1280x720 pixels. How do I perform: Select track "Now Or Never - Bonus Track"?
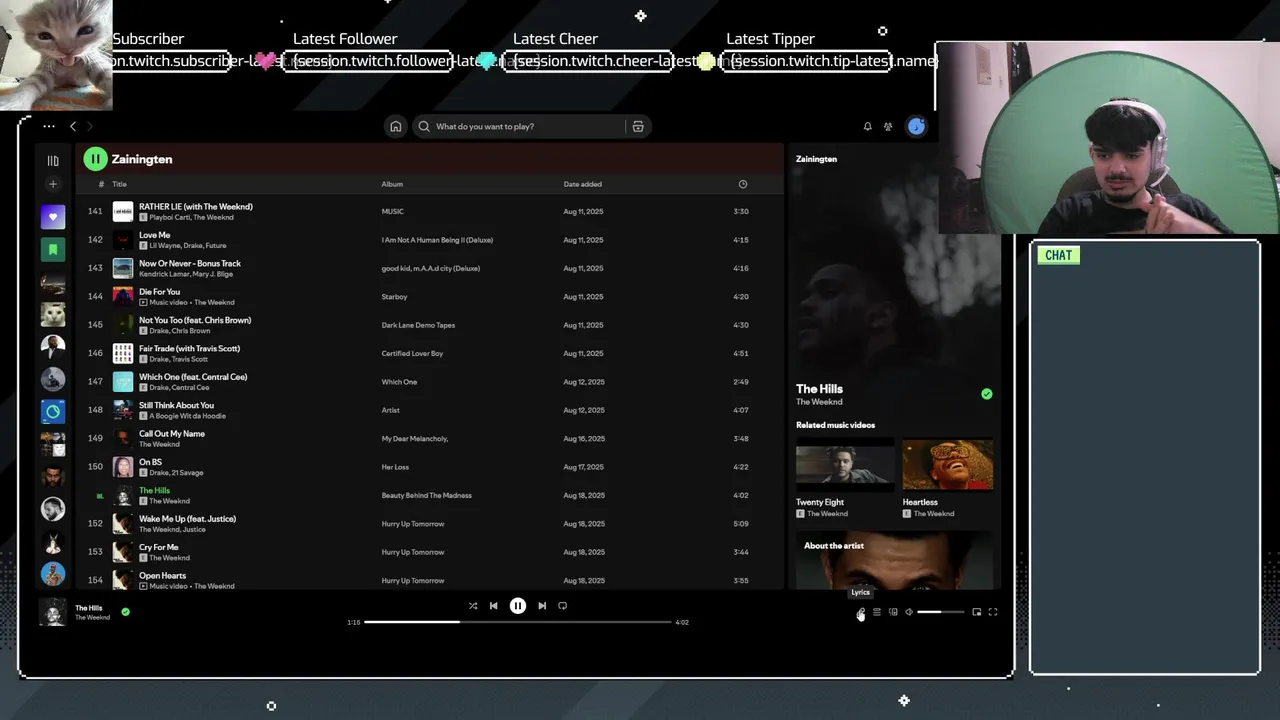click(190, 263)
